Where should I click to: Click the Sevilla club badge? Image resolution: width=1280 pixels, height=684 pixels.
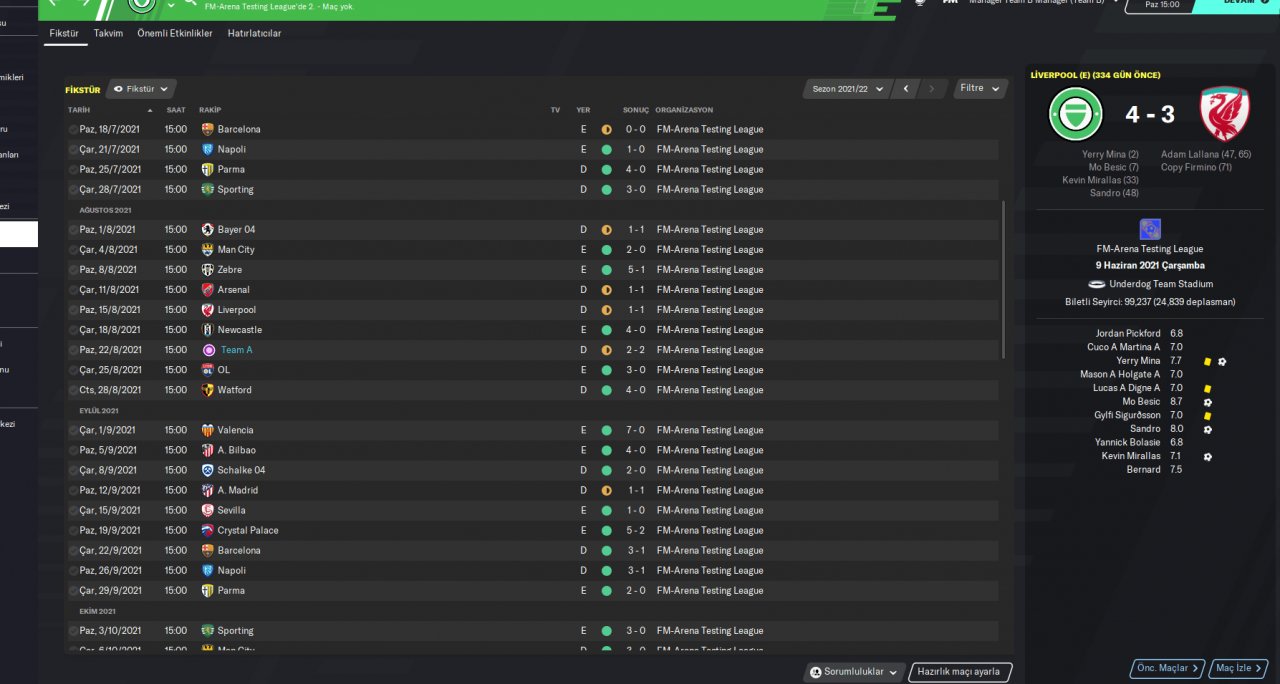tap(208, 510)
